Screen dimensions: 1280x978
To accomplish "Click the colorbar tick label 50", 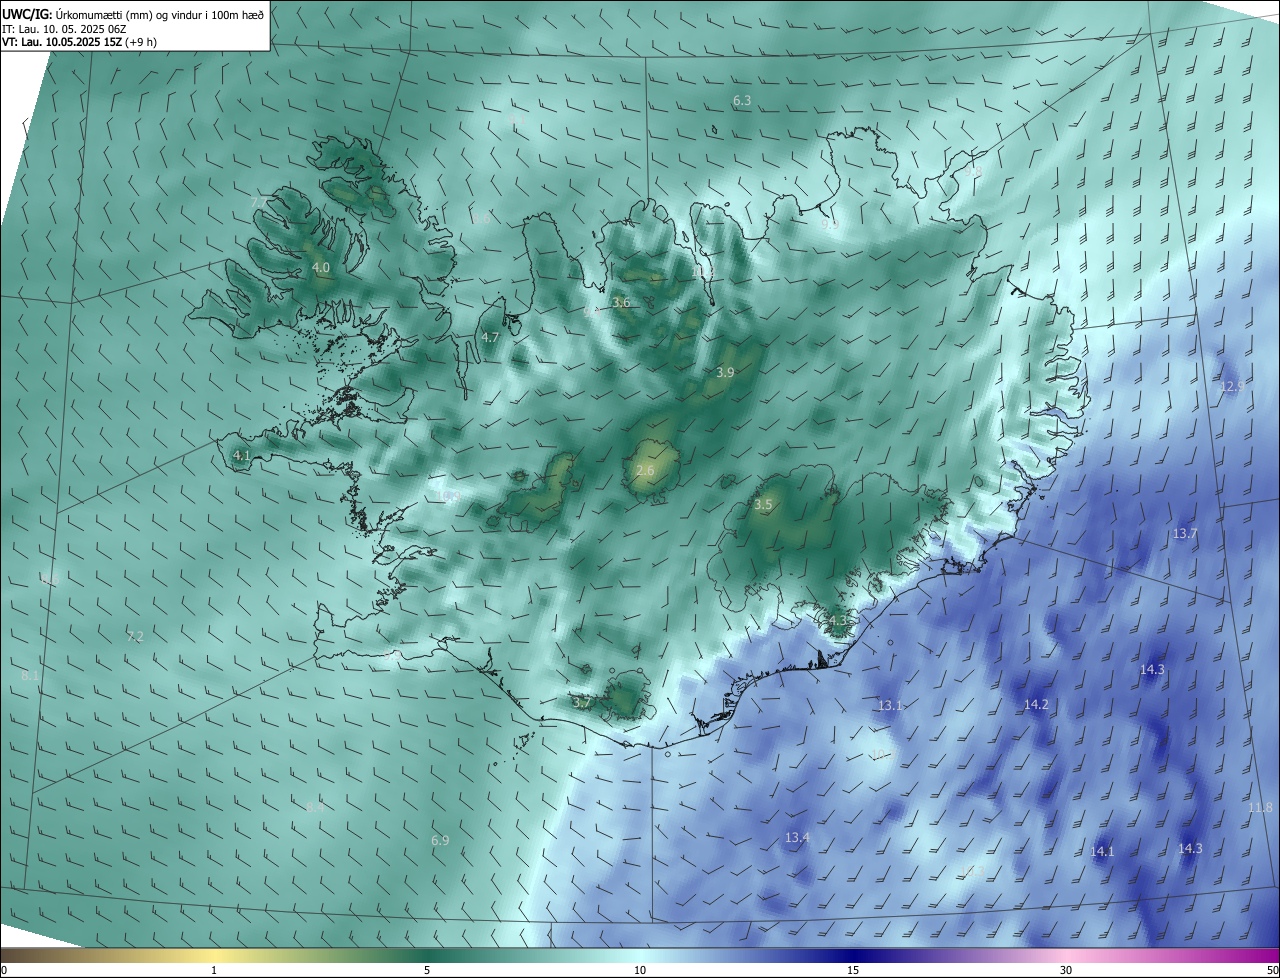I will [1272, 970].
